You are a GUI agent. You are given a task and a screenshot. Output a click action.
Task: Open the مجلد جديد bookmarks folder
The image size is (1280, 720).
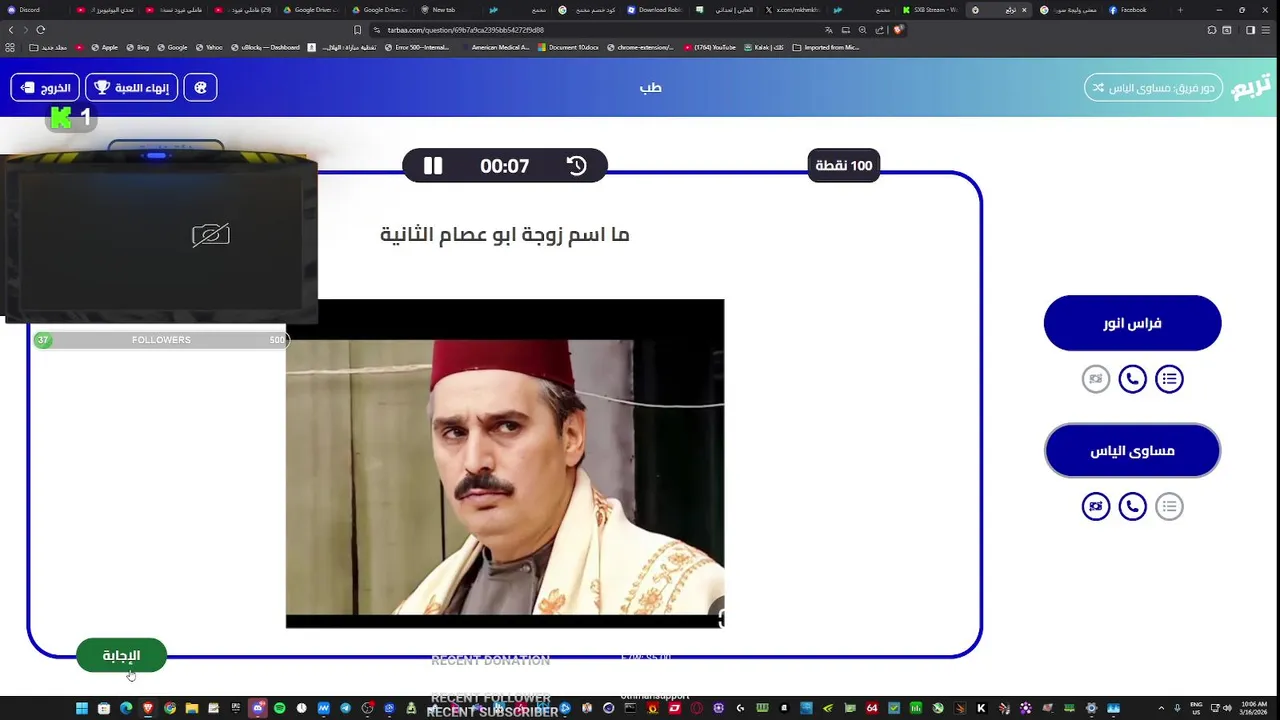[49, 47]
